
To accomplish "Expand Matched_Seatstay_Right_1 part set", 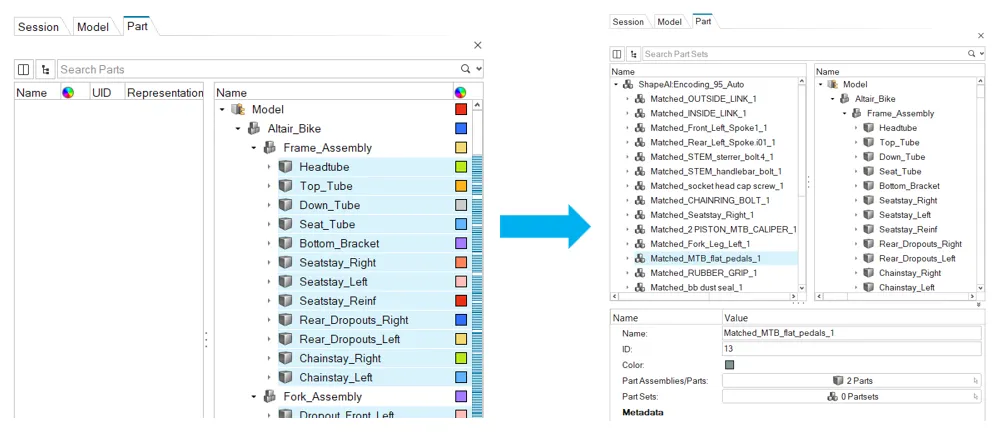I will coord(627,215).
